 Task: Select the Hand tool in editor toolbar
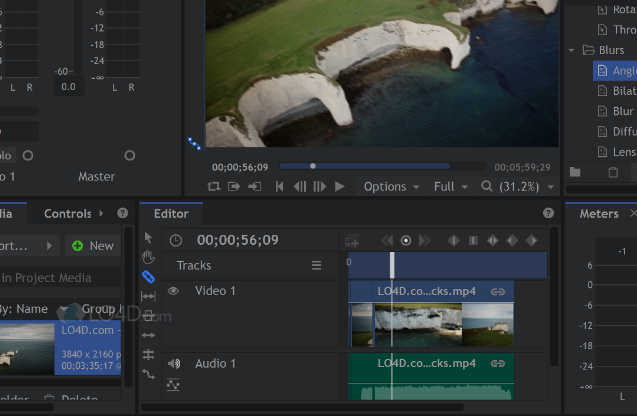tap(148, 257)
